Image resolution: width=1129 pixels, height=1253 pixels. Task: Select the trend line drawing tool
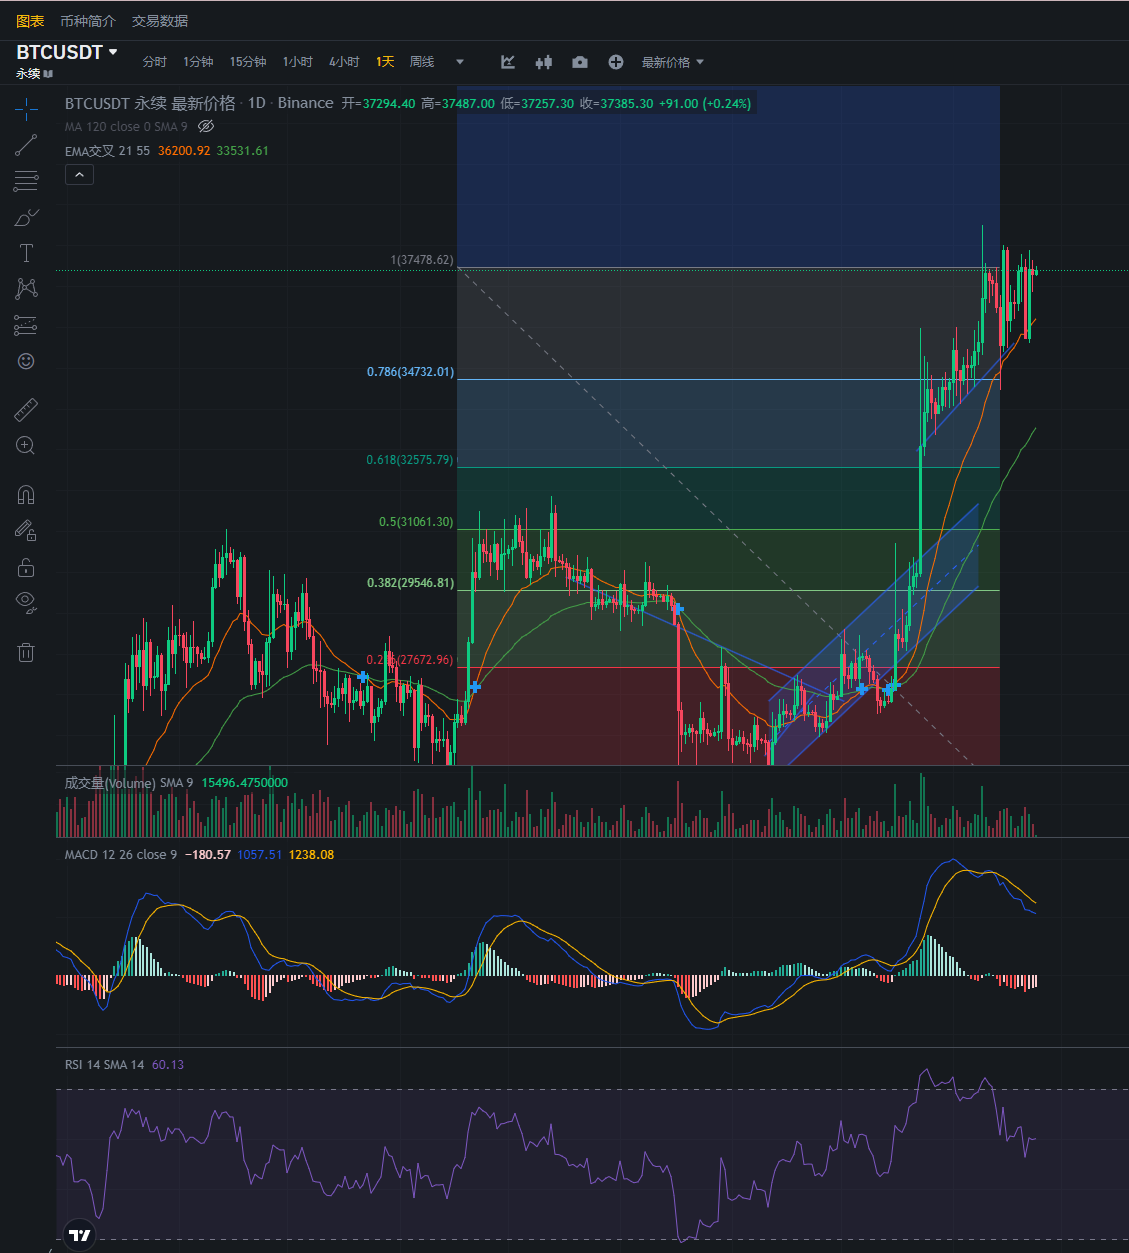click(26, 145)
